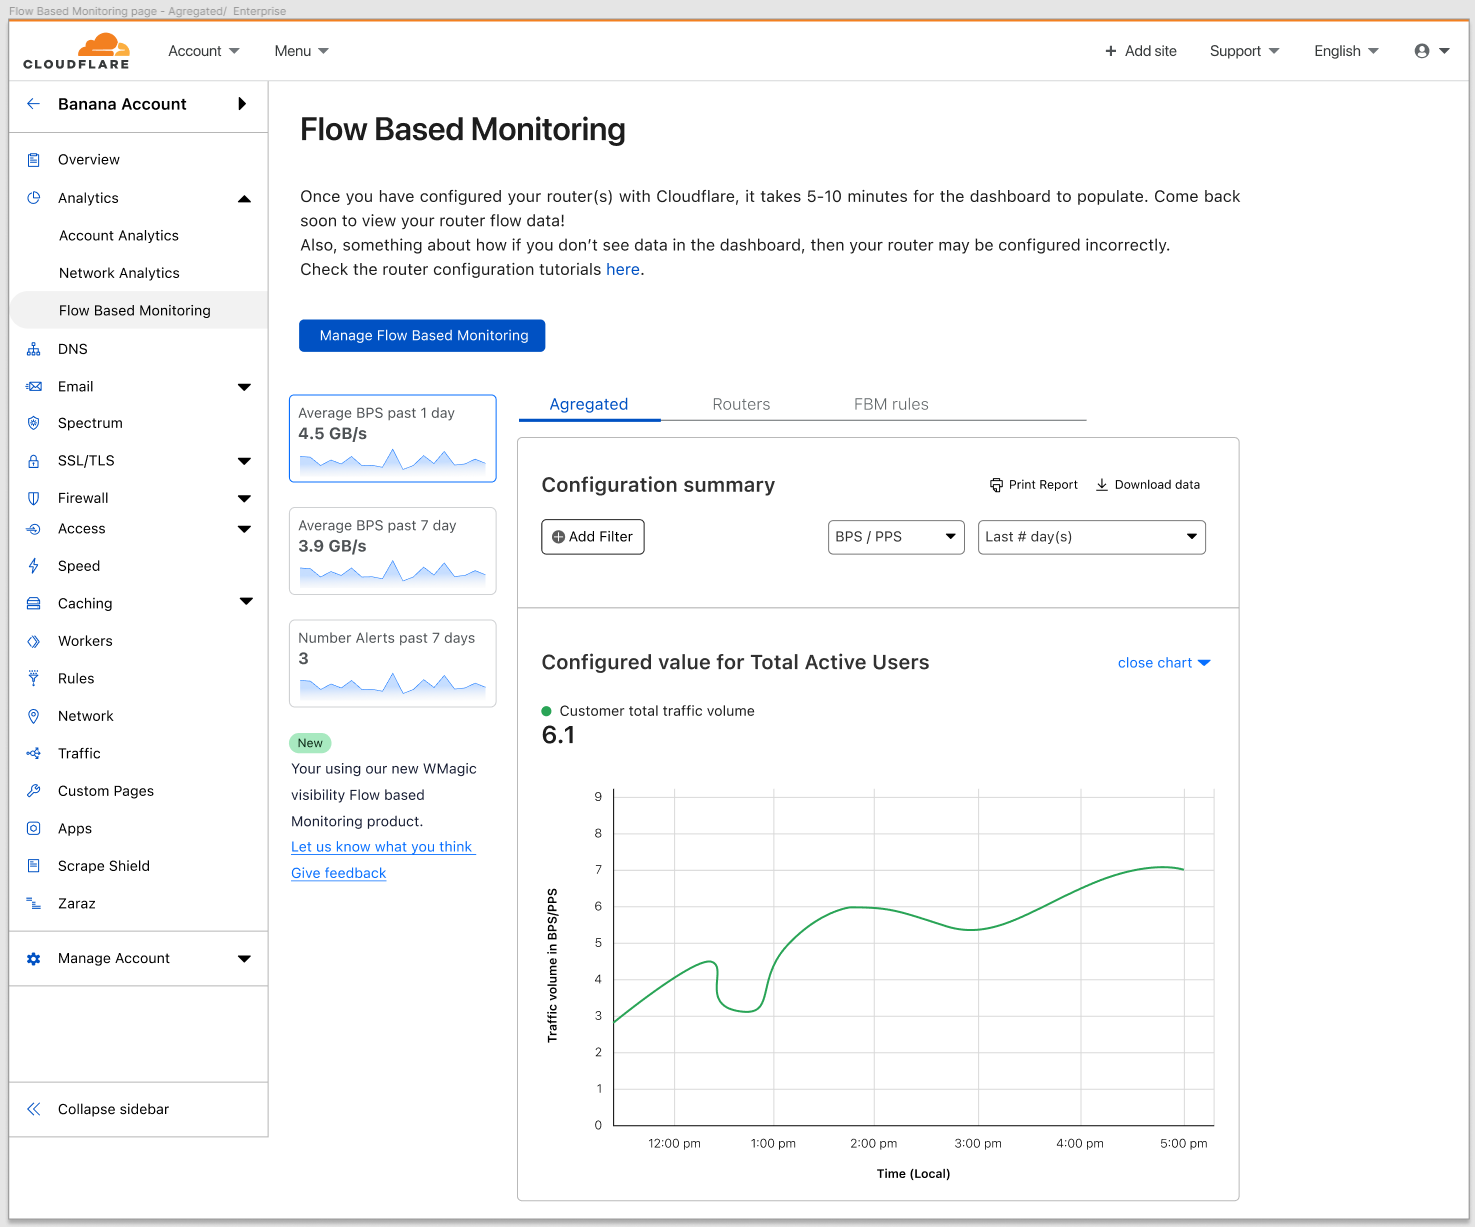Click the Access sidebar icon
The image size is (1475, 1227).
(x=34, y=529)
